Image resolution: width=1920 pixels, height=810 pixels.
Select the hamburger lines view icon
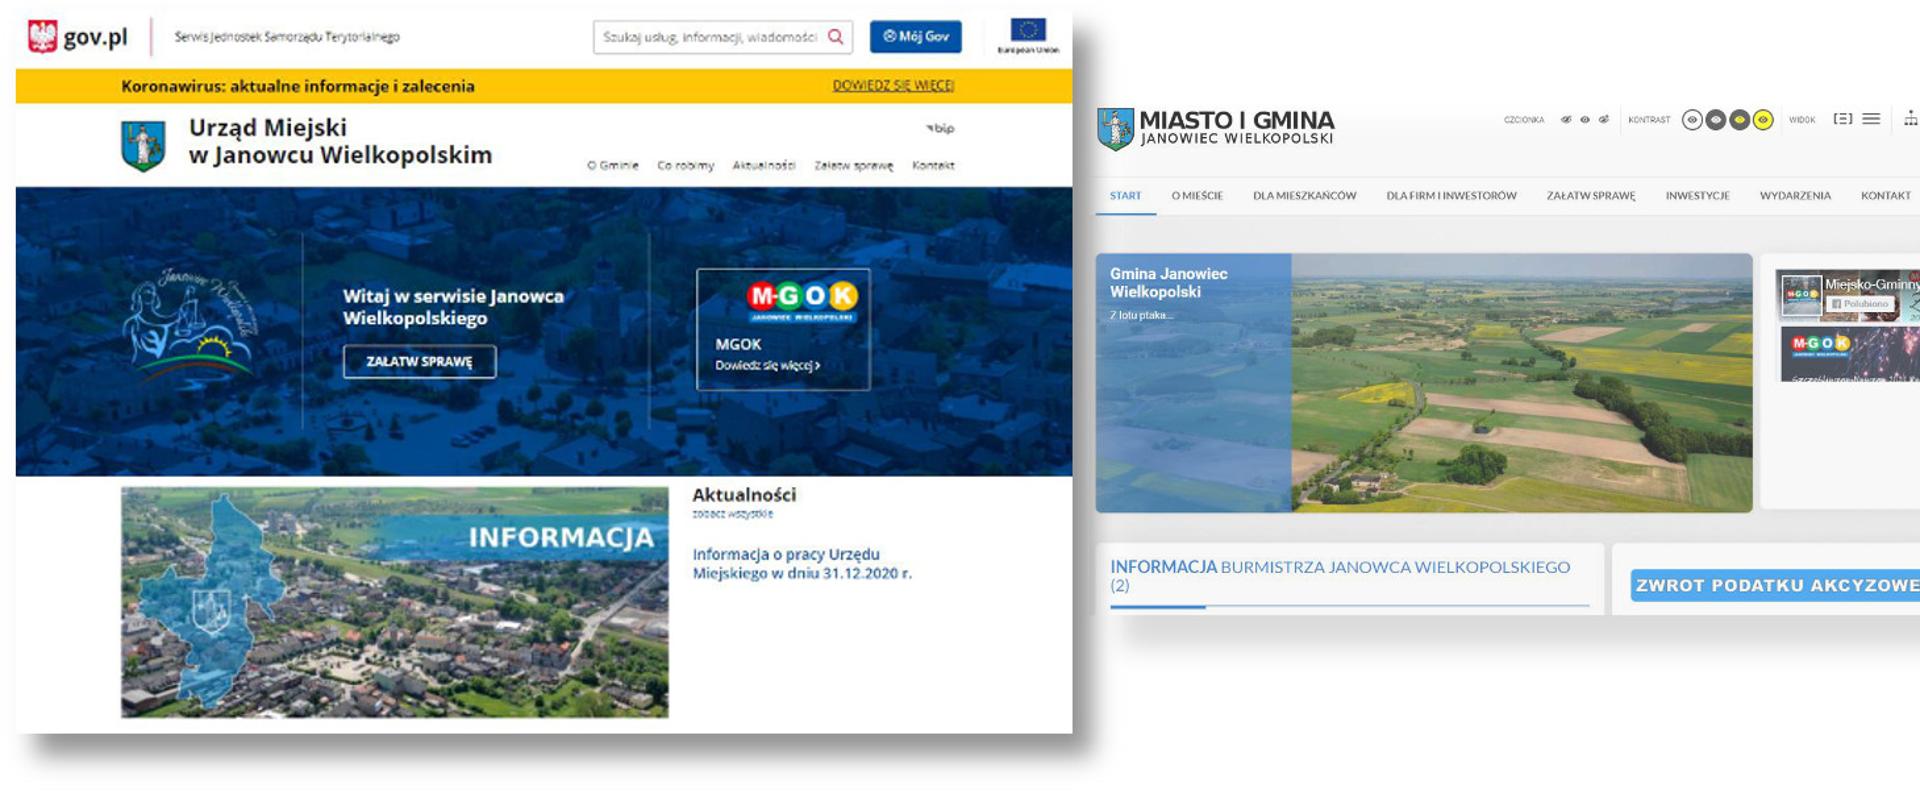point(1871,119)
